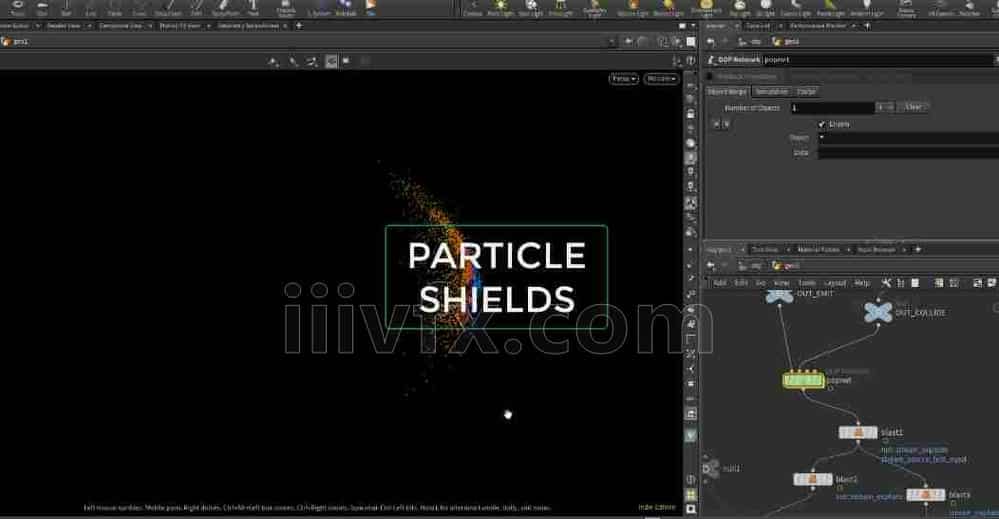Select the blast2 node
The height and width of the screenshot is (519, 999).
click(813, 479)
